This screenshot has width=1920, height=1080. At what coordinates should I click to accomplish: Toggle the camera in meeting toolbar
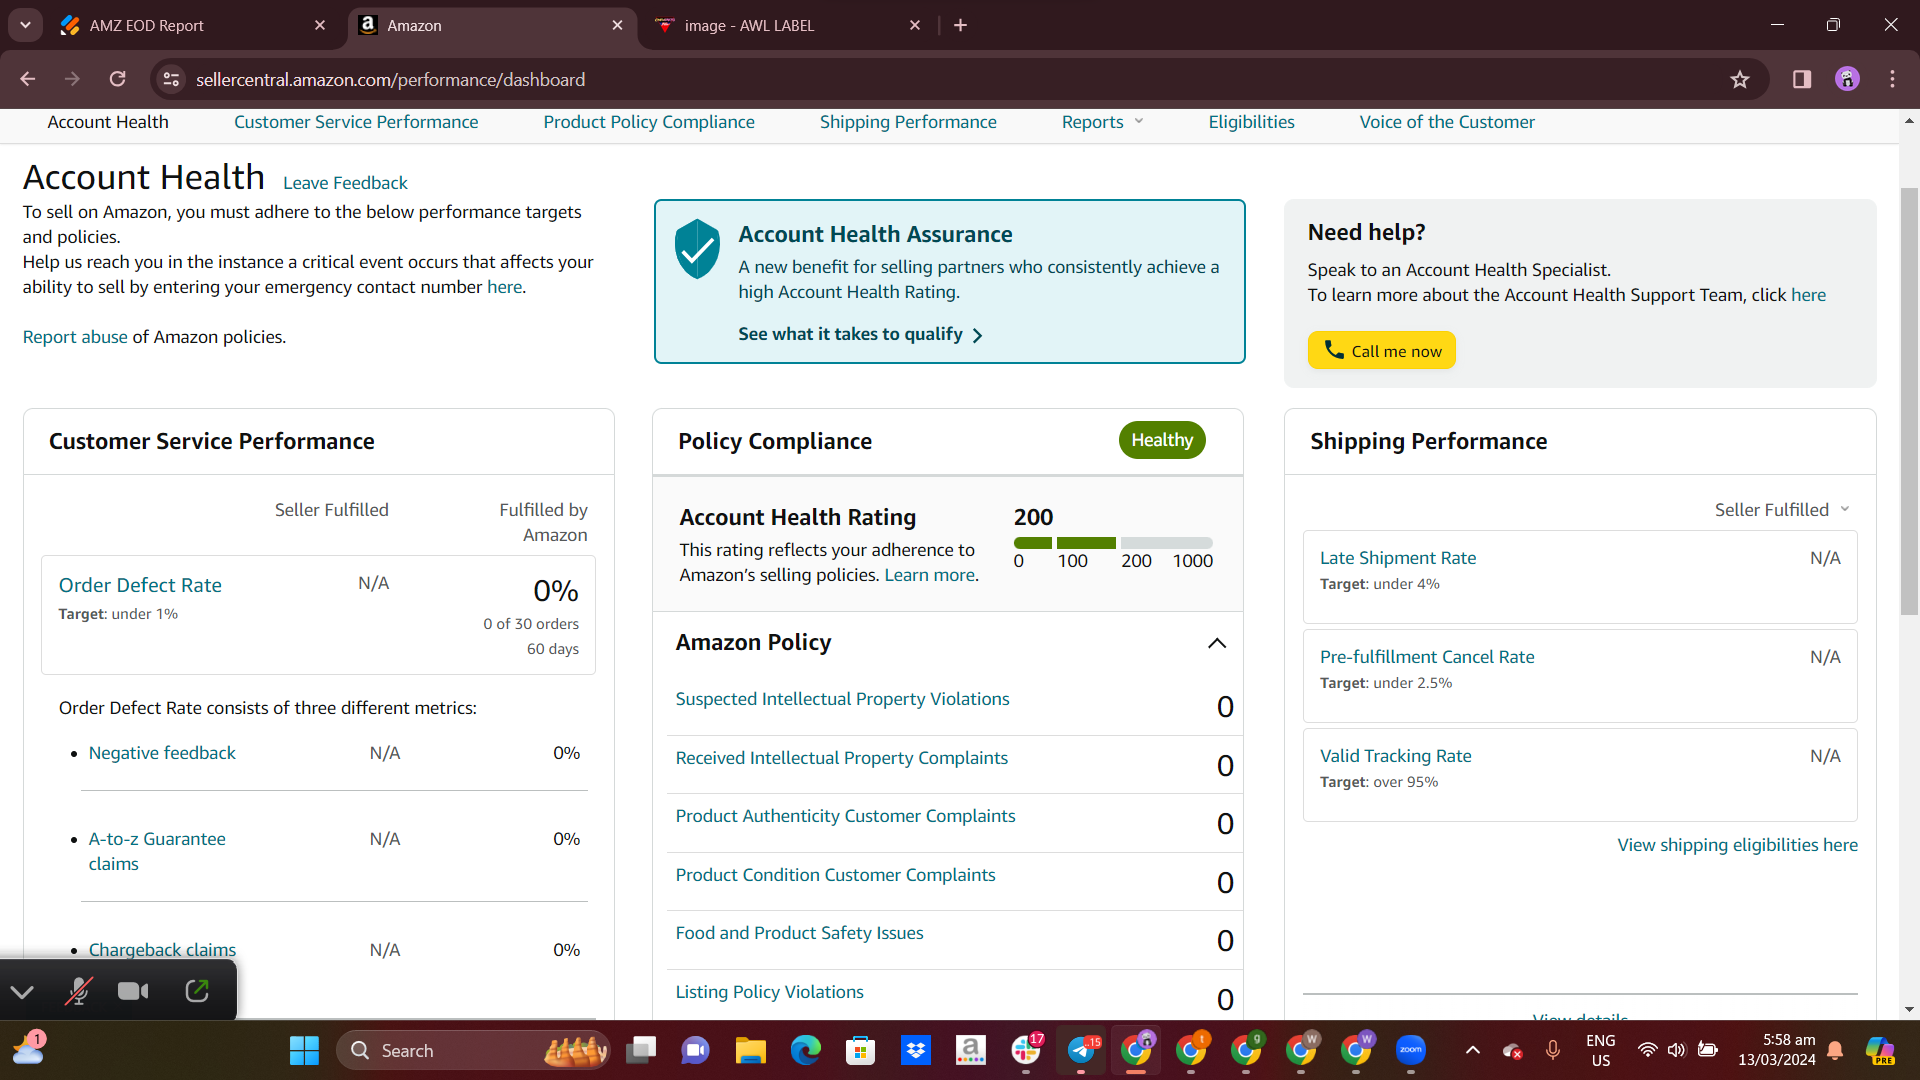pos(133,991)
